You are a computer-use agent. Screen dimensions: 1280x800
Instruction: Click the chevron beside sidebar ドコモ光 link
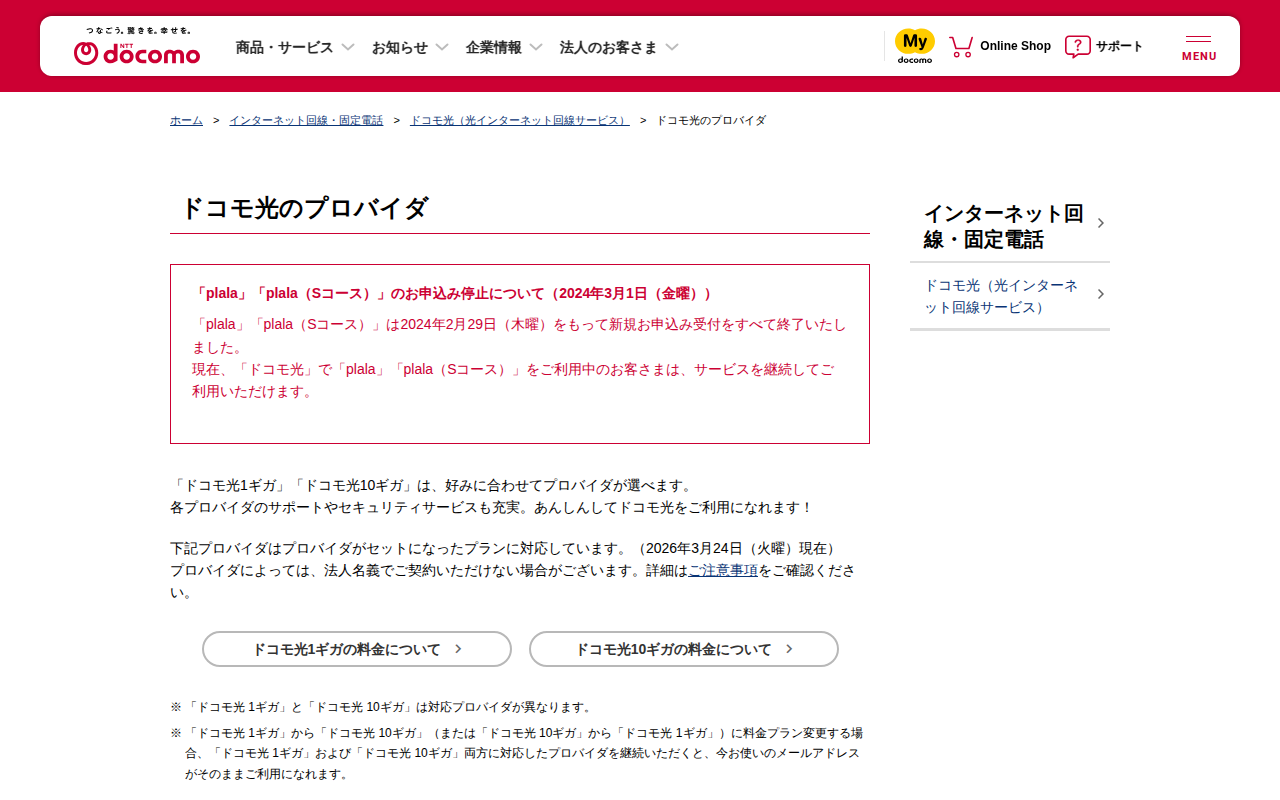1100,294
